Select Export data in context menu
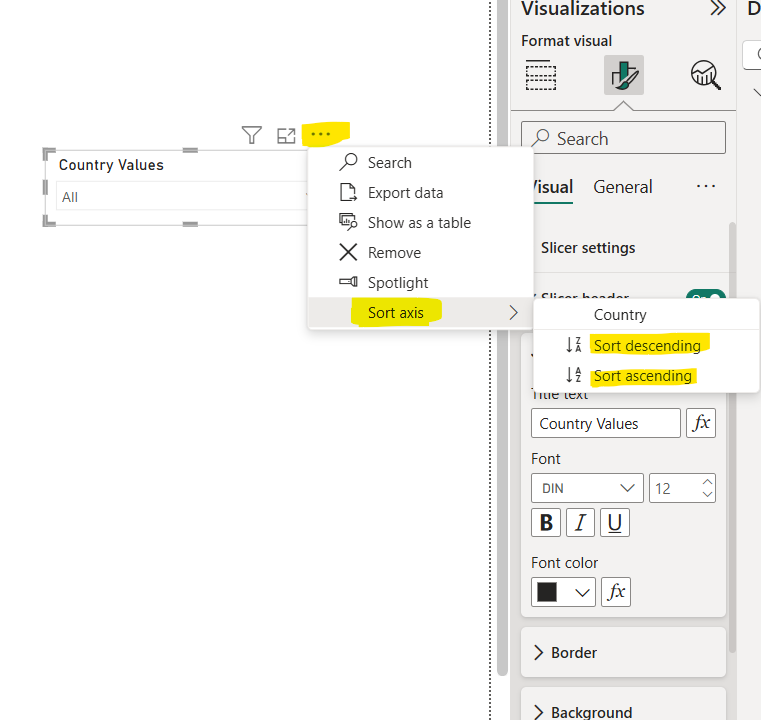The height and width of the screenshot is (720, 761). coord(405,193)
